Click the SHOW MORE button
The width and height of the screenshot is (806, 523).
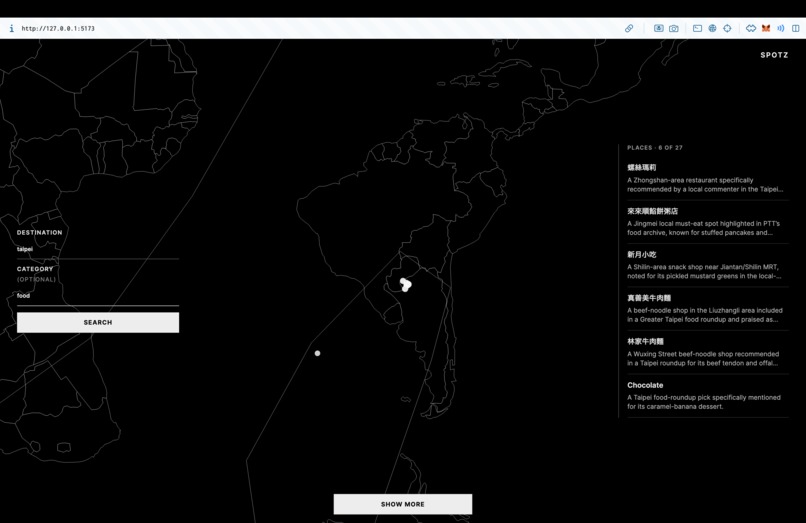(x=402, y=504)
